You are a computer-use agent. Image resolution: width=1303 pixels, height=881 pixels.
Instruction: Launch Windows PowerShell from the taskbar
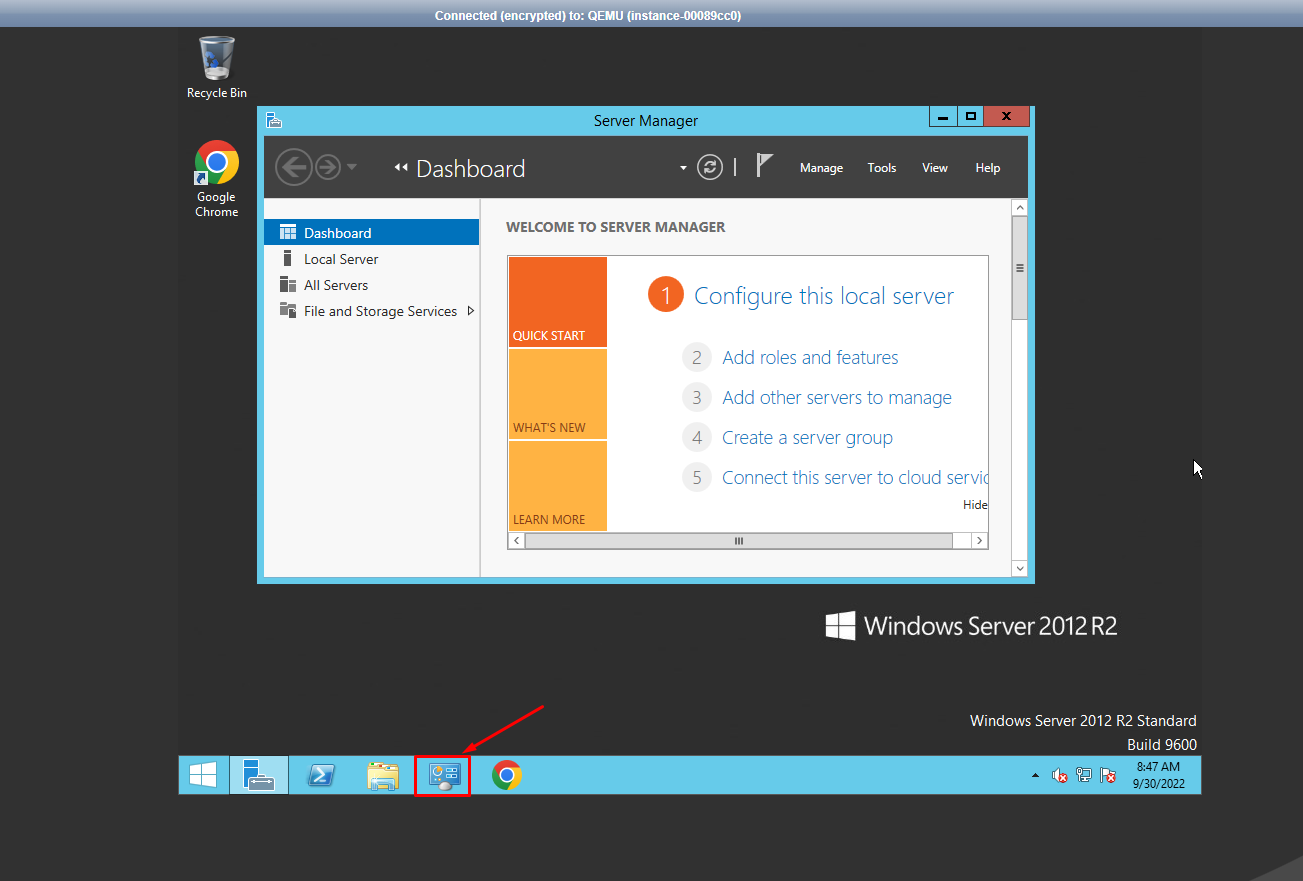[x=320, y=776]
